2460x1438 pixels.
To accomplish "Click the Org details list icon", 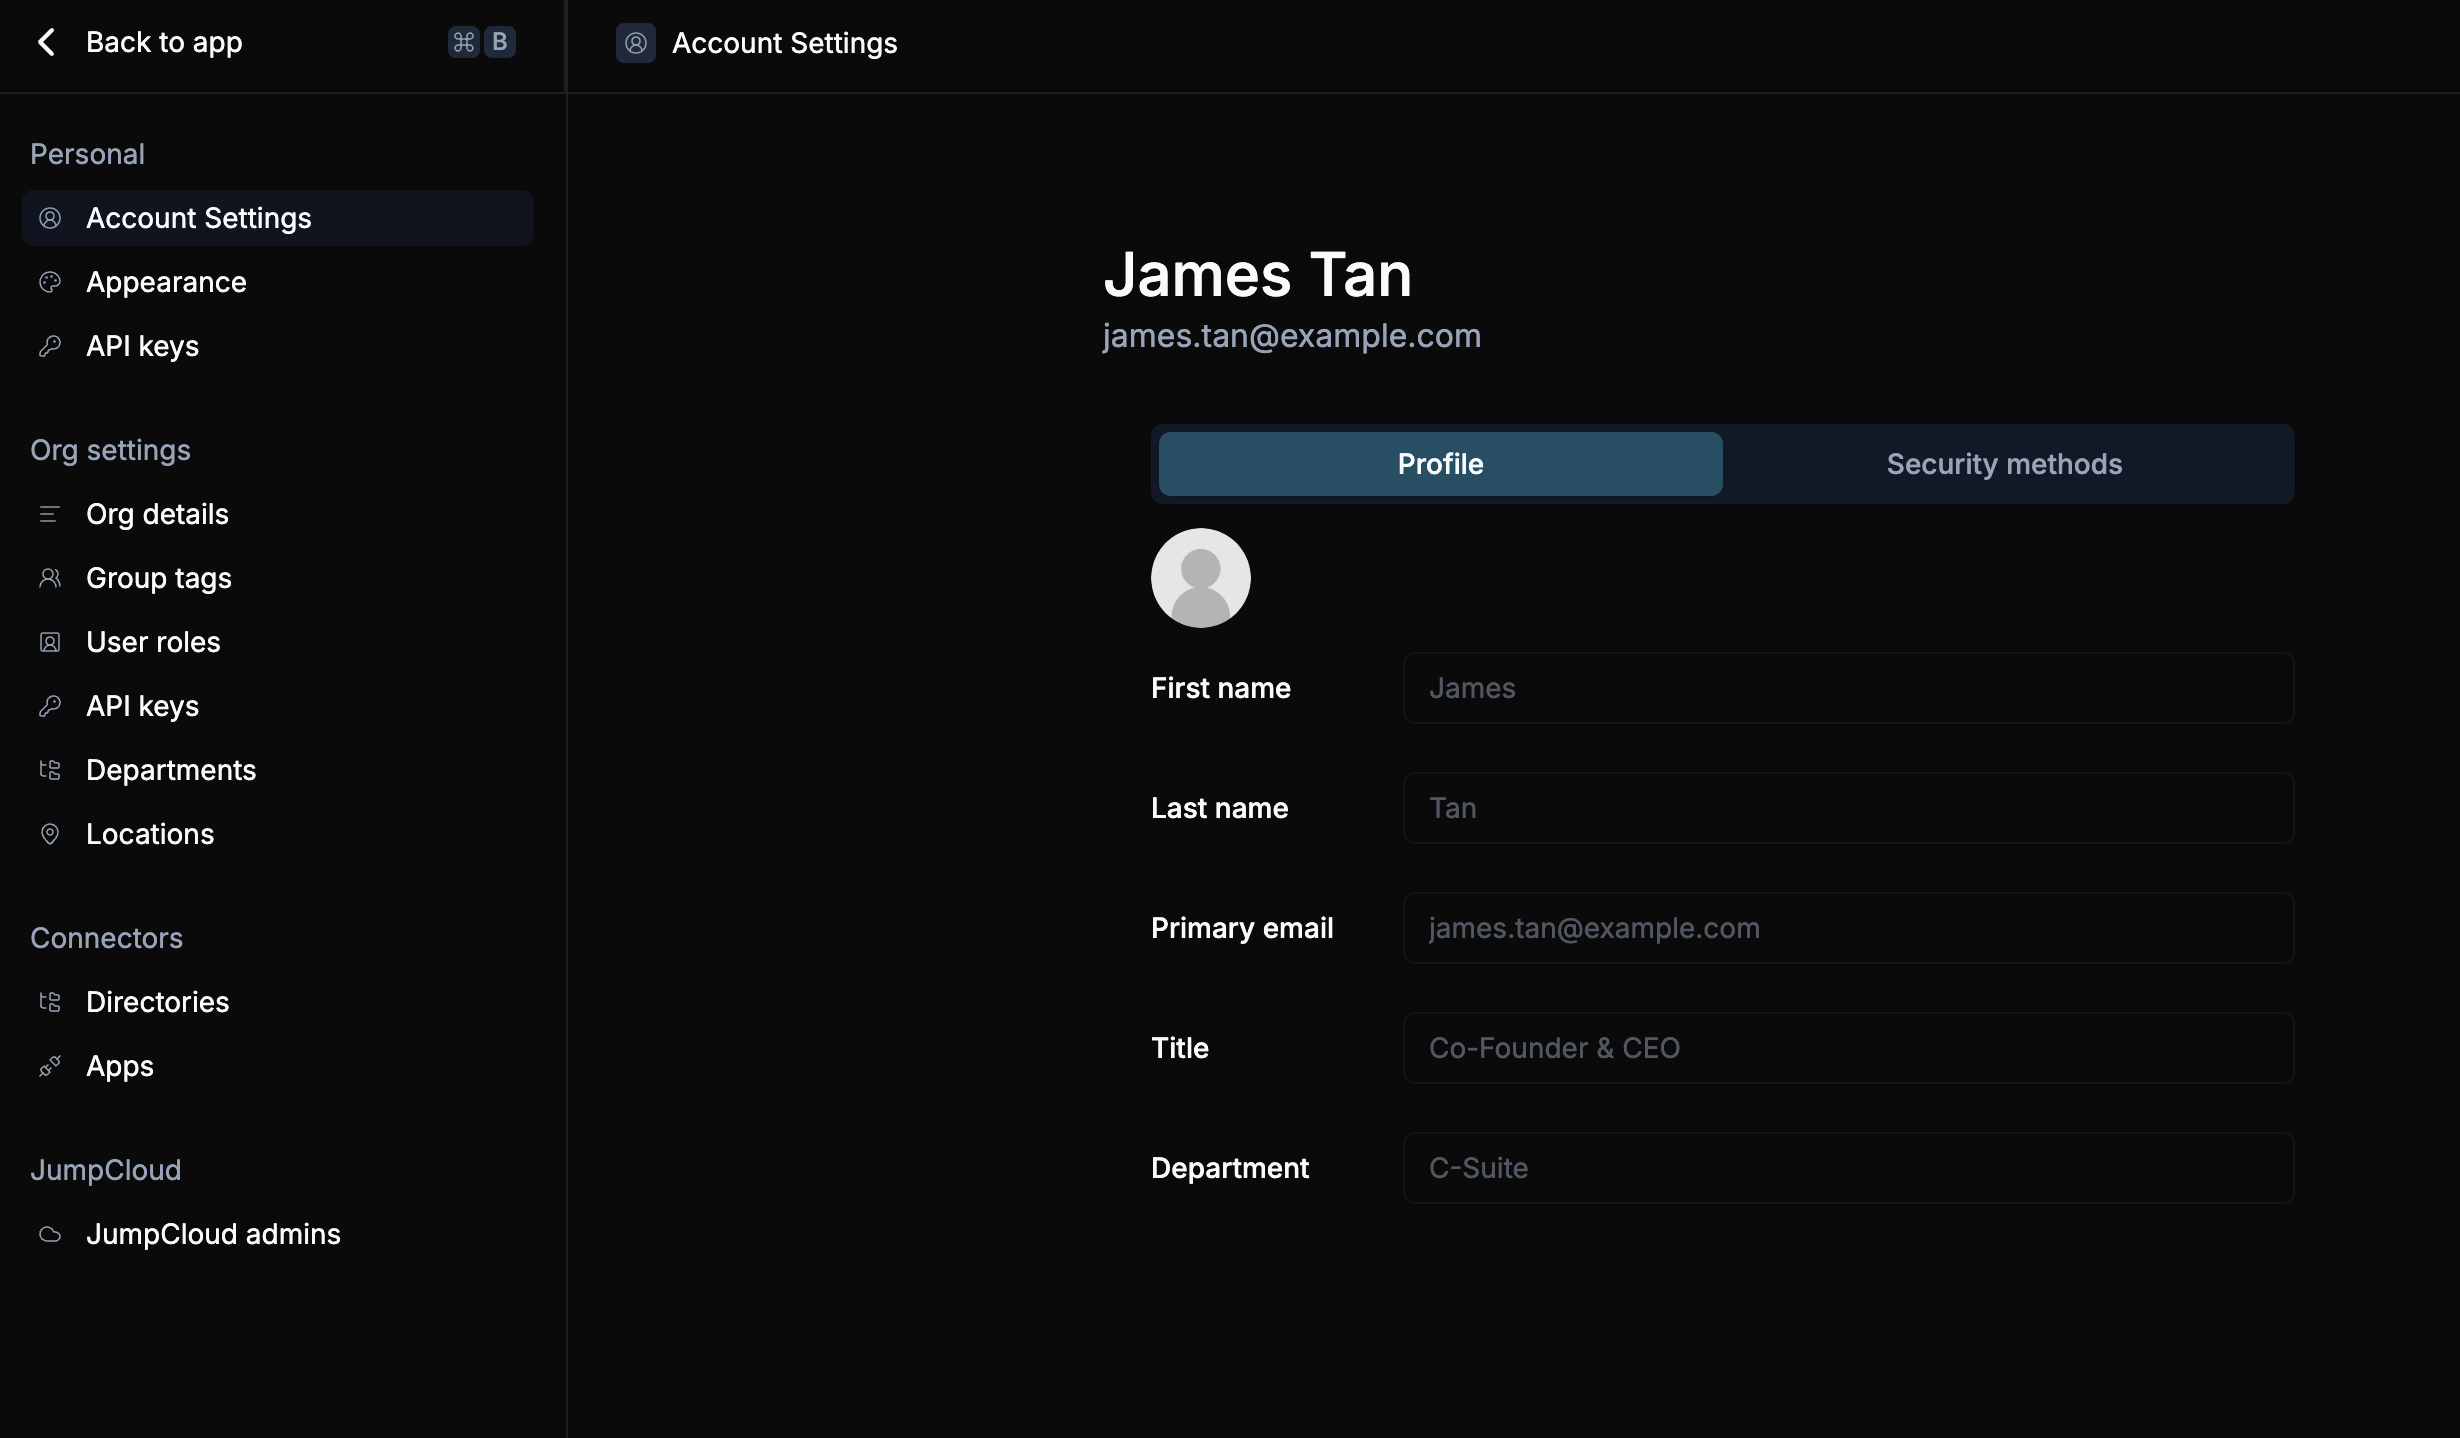I will coord(50,514).
